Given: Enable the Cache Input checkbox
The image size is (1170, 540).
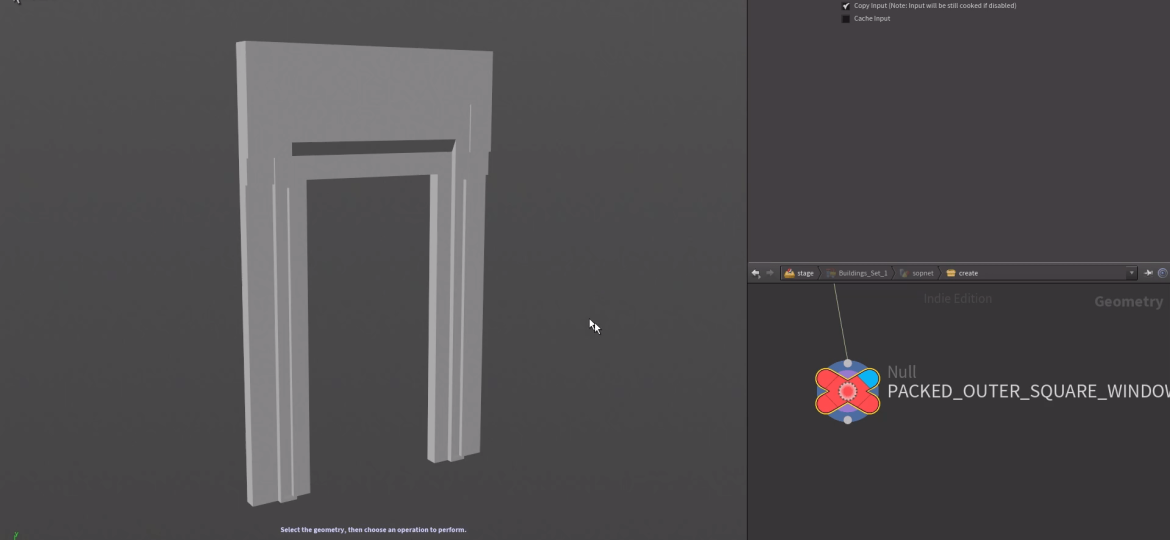Looking at the screenshot, I should point(846,19).
